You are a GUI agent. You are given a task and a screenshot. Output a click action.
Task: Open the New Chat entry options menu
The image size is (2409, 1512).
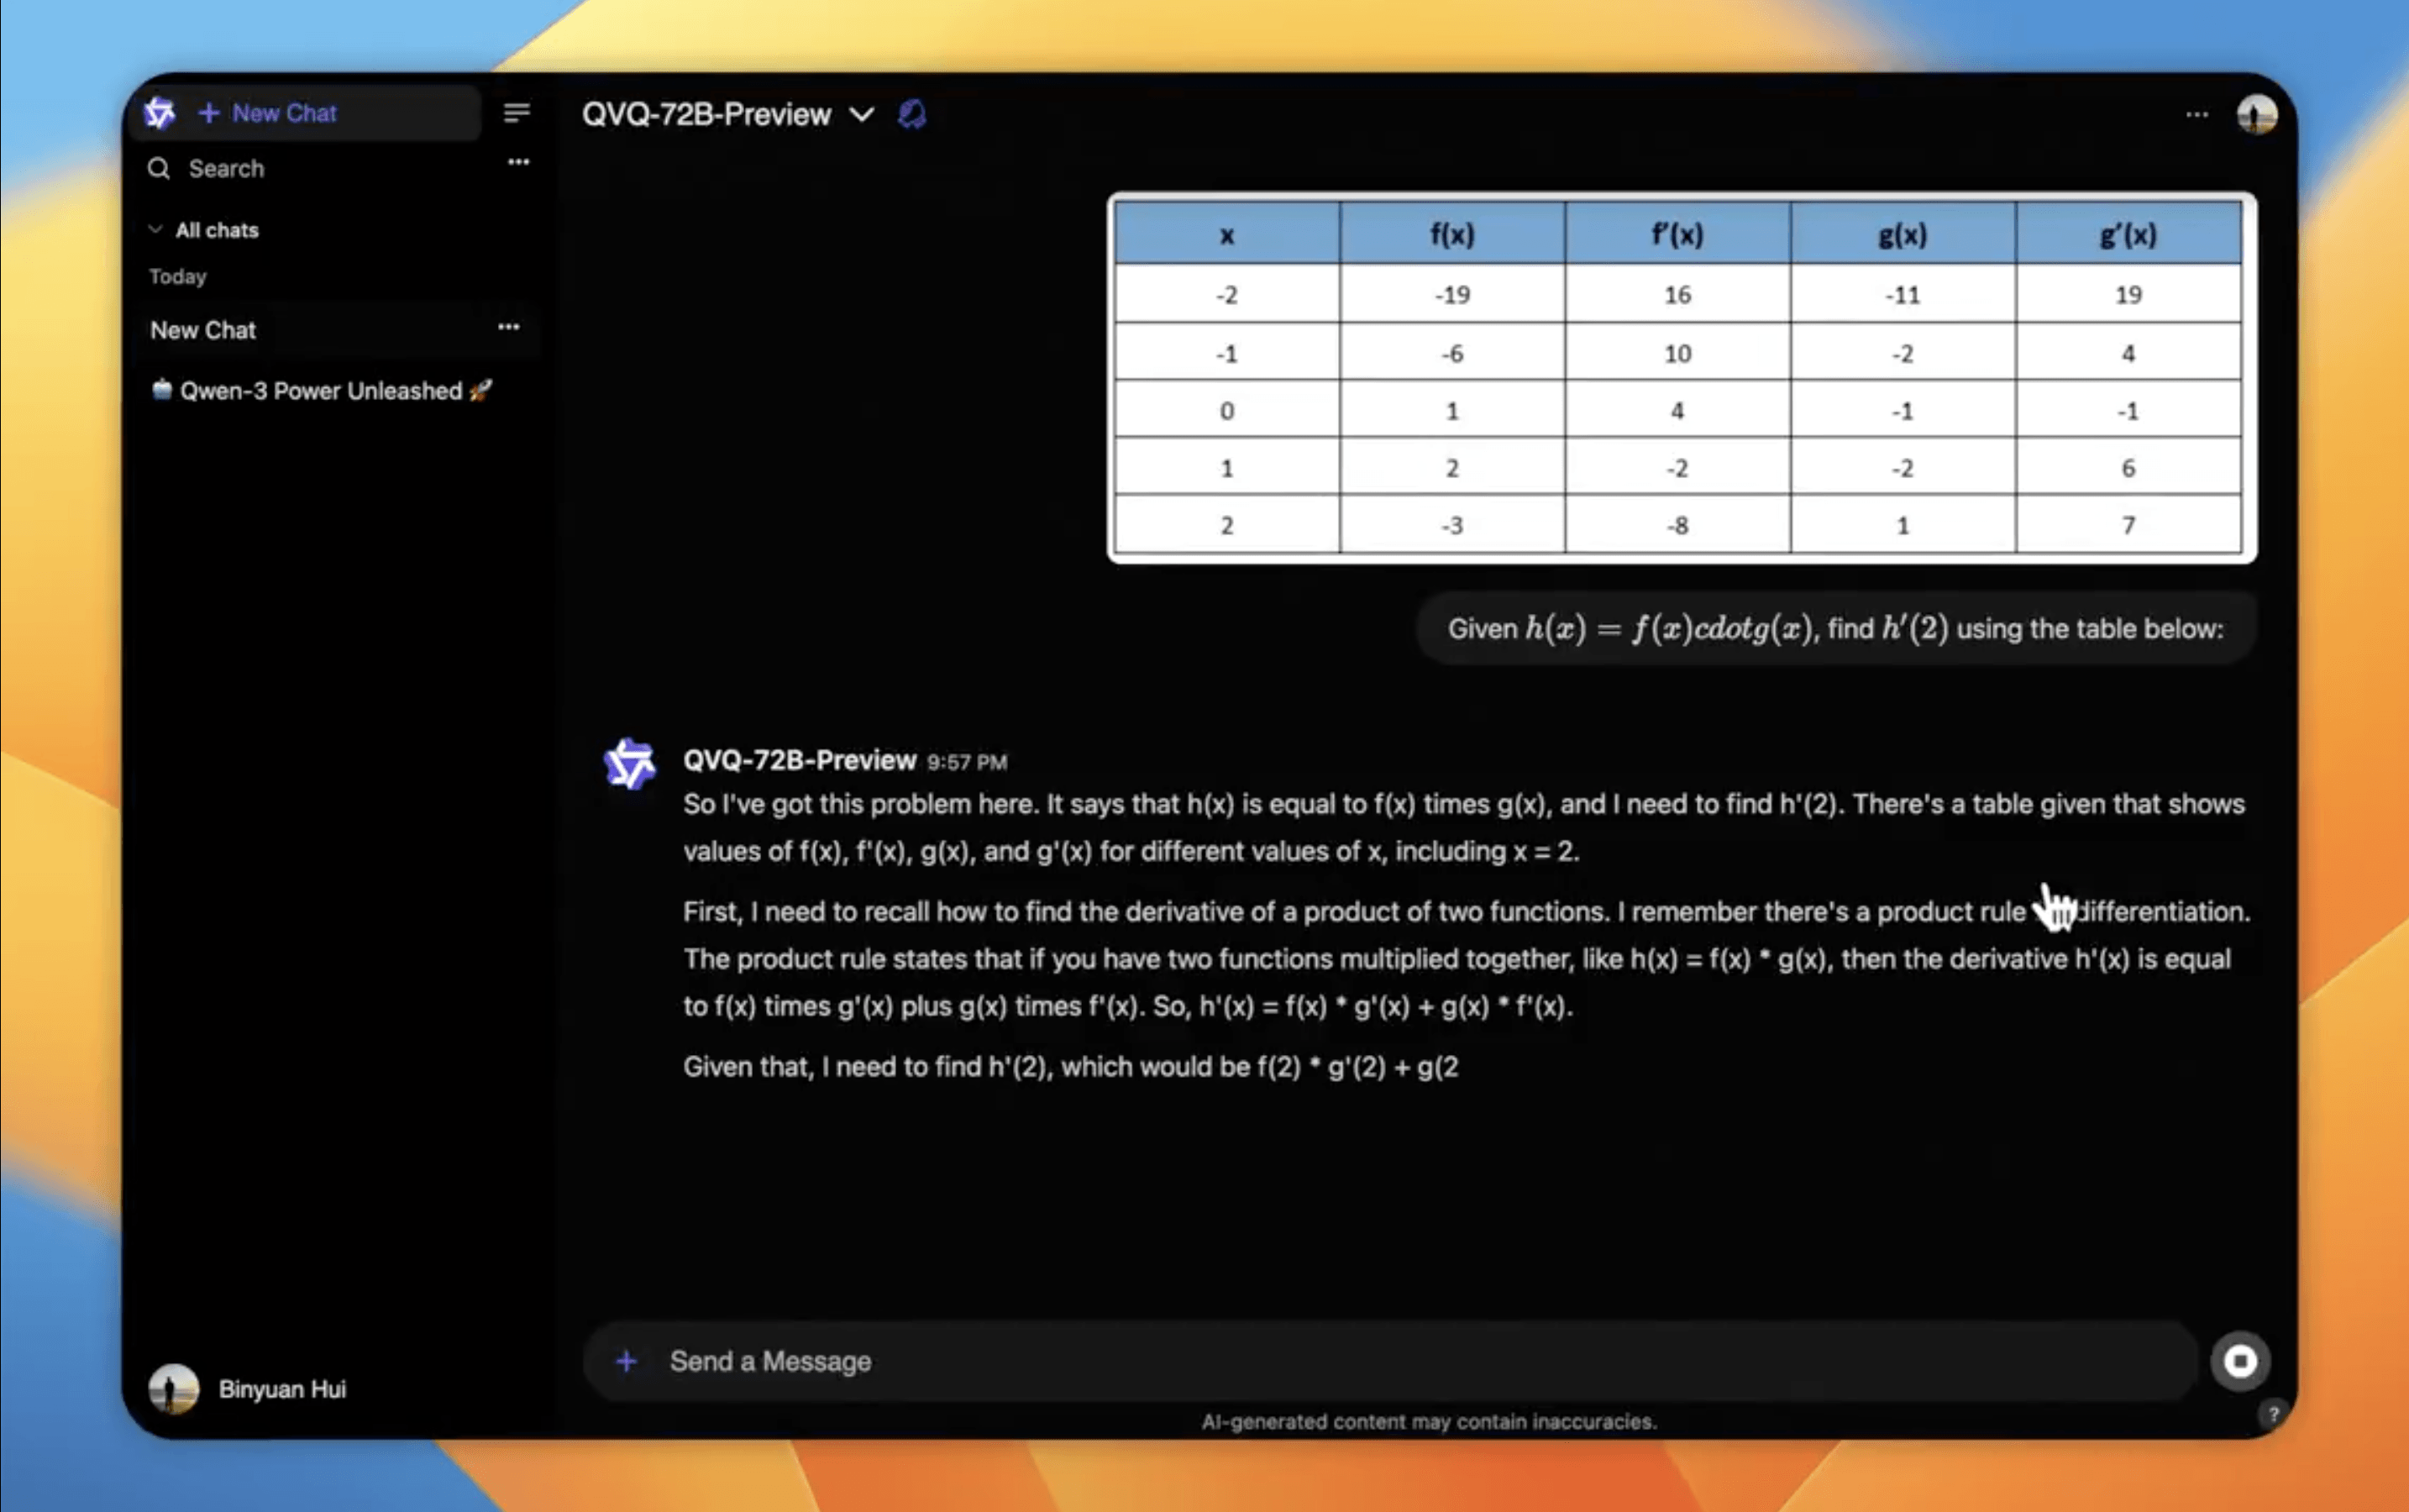click(x=508, y=327)
